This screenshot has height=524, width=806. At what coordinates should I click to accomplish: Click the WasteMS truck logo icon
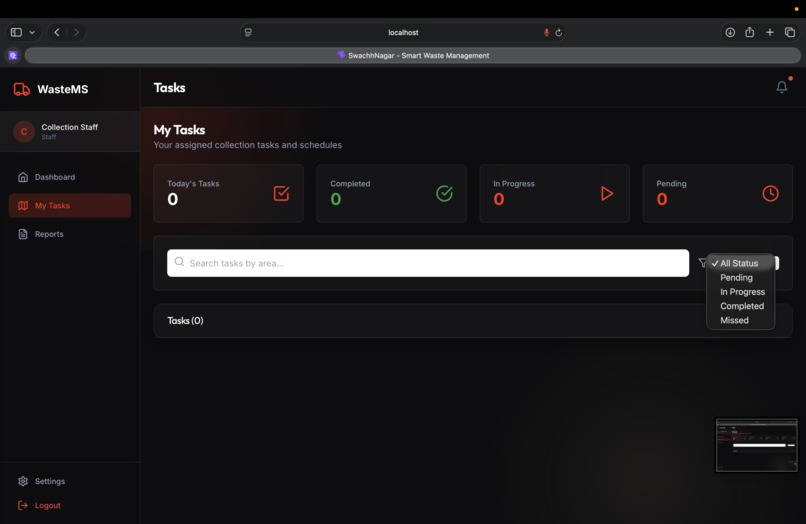click(22, 89)
